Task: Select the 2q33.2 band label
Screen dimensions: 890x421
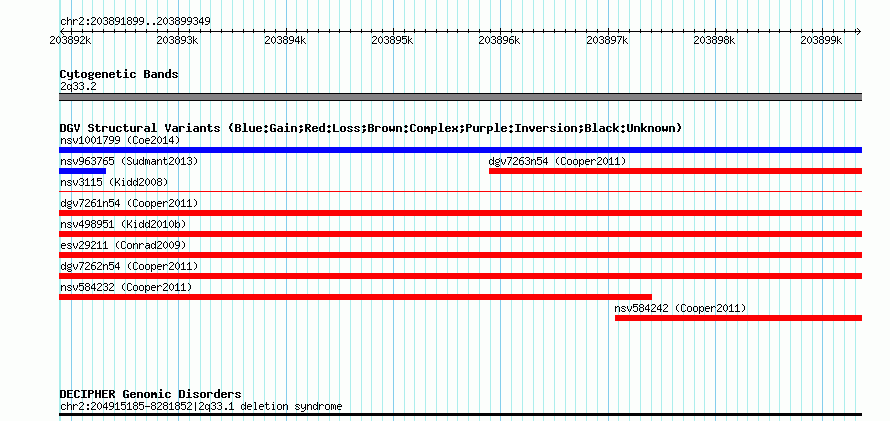Action: pyautogui.click(x=78, y=86)
